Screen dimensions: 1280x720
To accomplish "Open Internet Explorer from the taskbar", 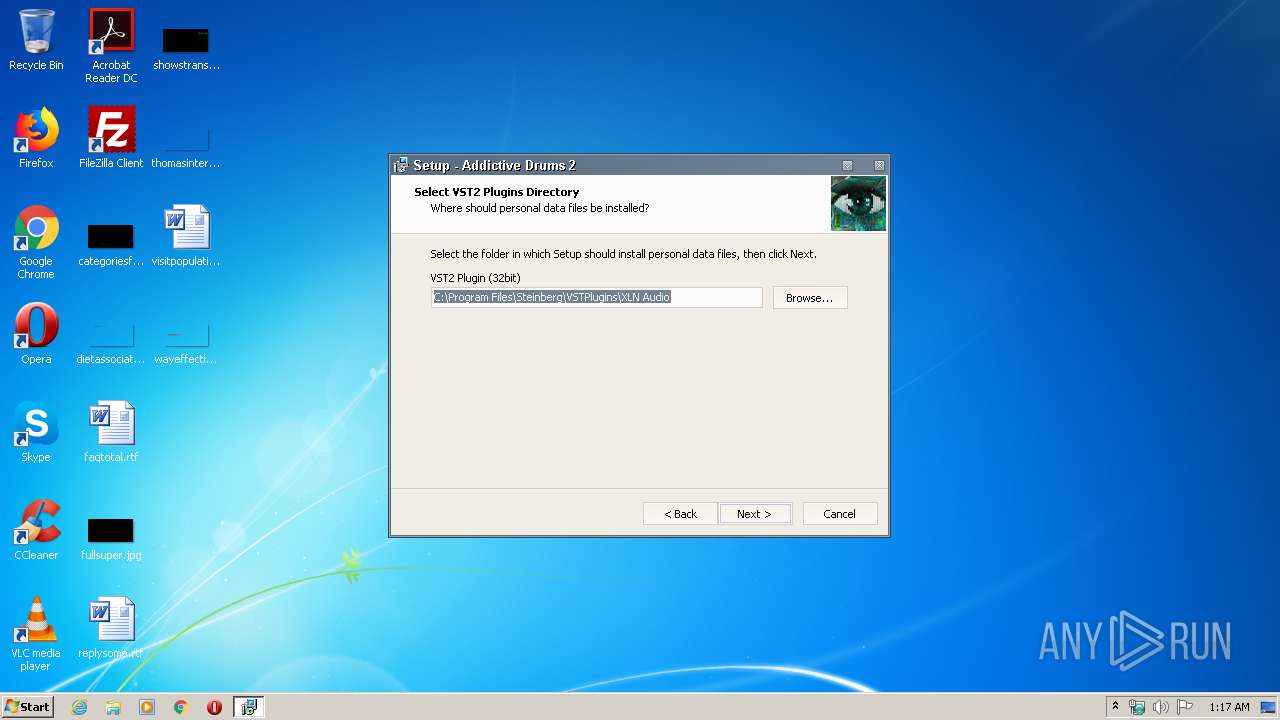I will click(79, 707).
